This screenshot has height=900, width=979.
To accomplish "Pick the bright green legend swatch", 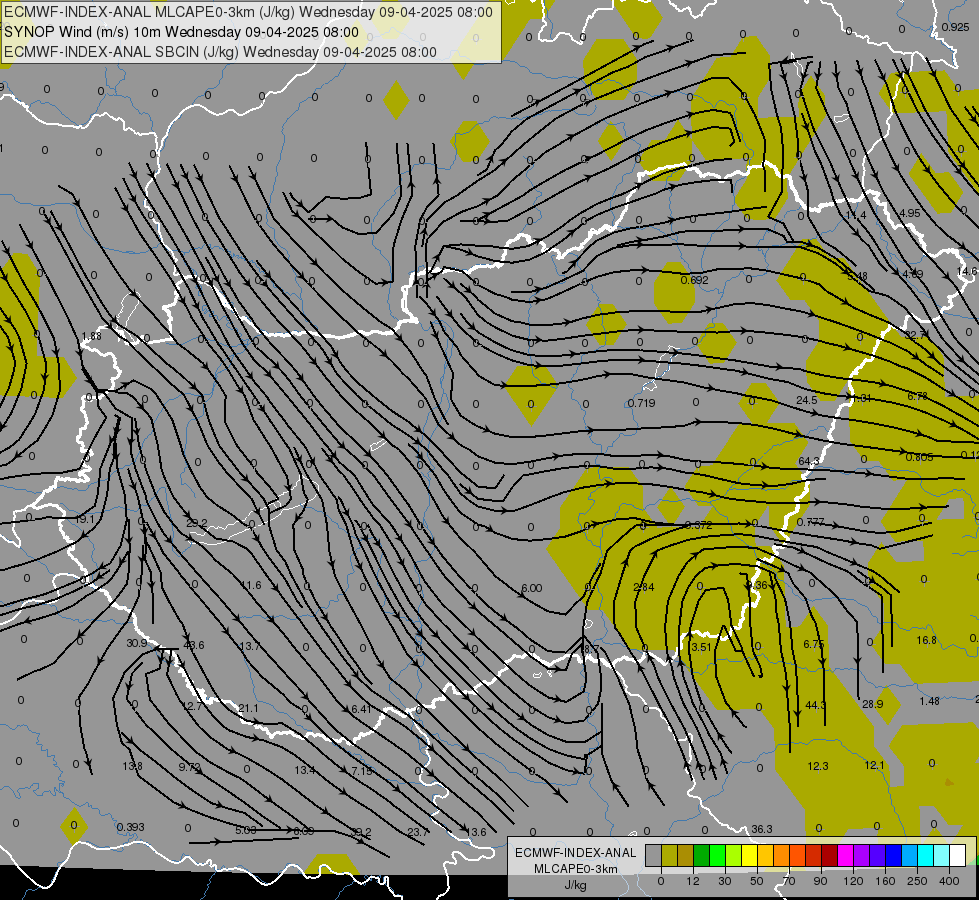I will [x=717, y=855].
